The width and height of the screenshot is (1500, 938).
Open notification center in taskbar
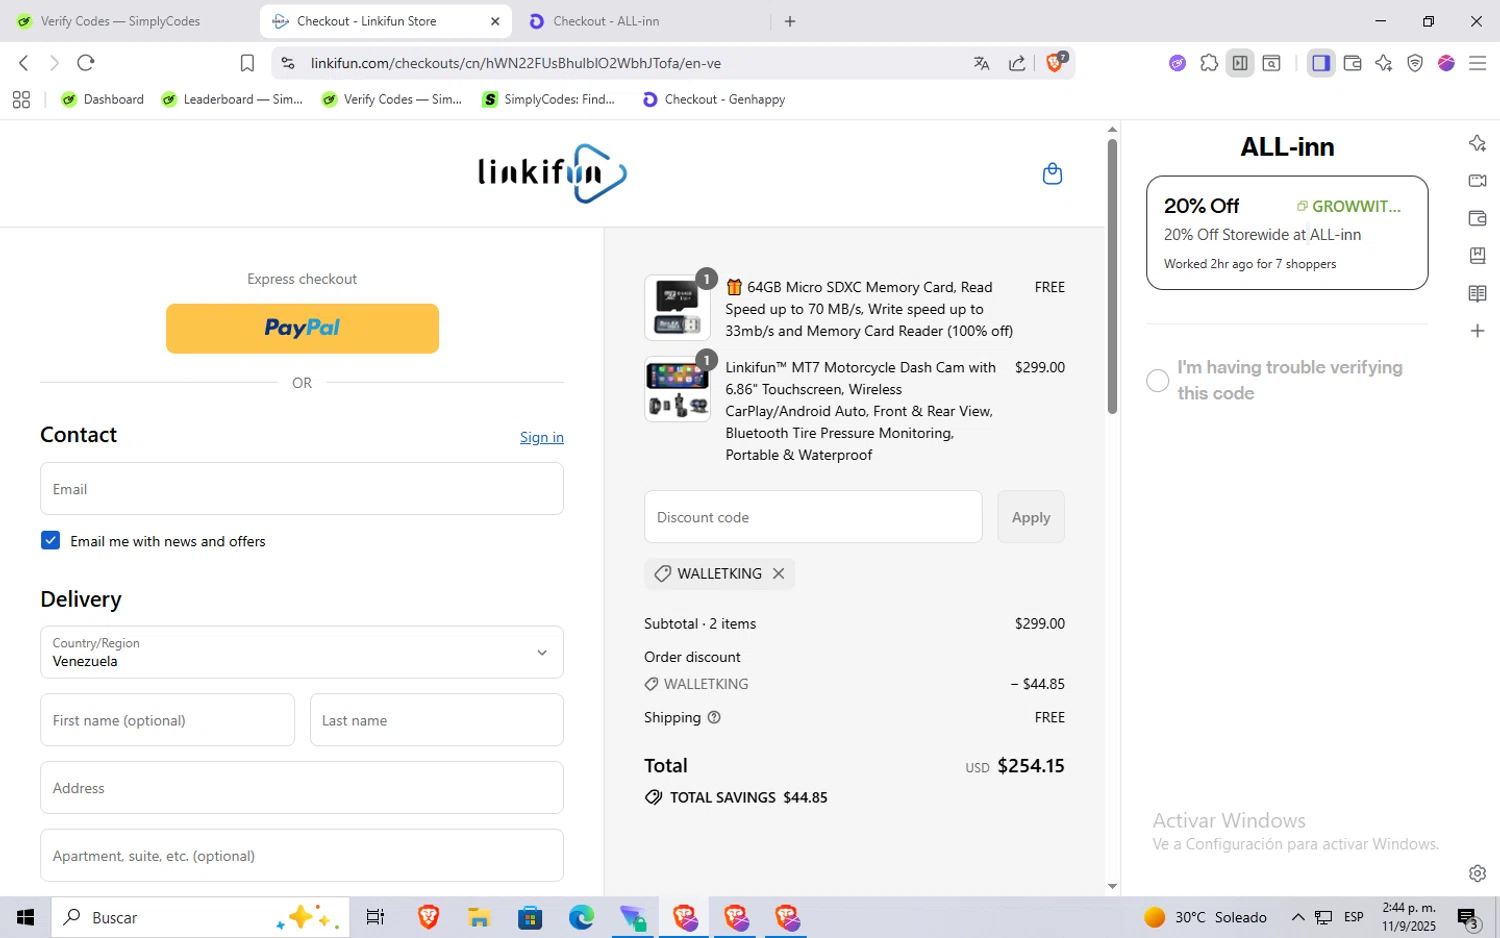1468,917
